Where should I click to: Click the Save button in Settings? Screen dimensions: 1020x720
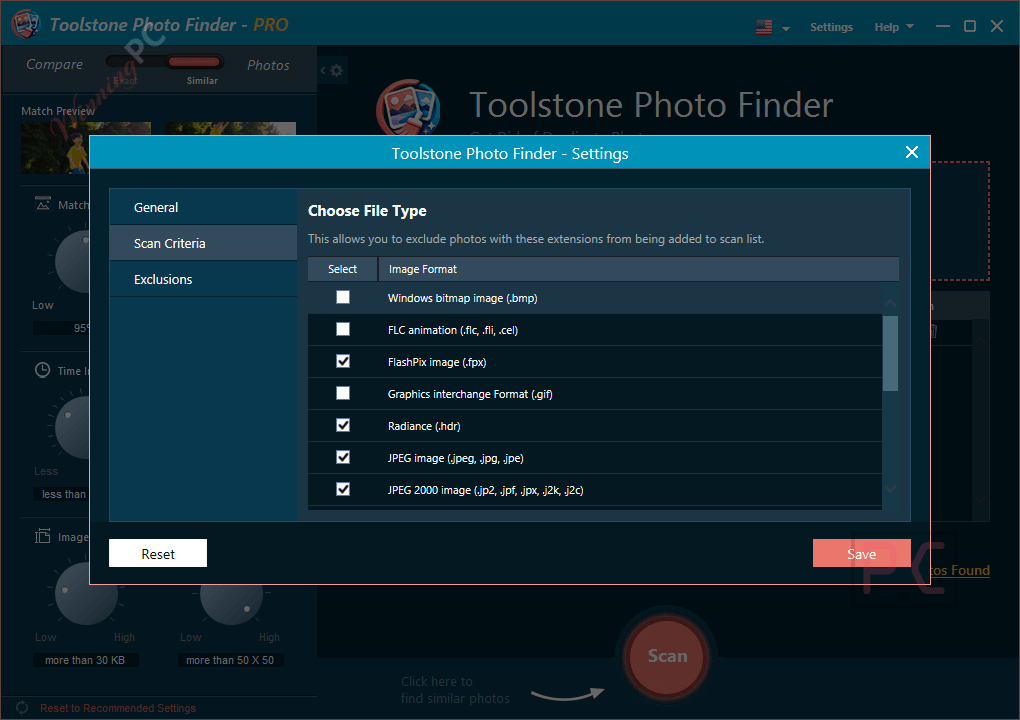pyautogui.click(x=861, y=553)
